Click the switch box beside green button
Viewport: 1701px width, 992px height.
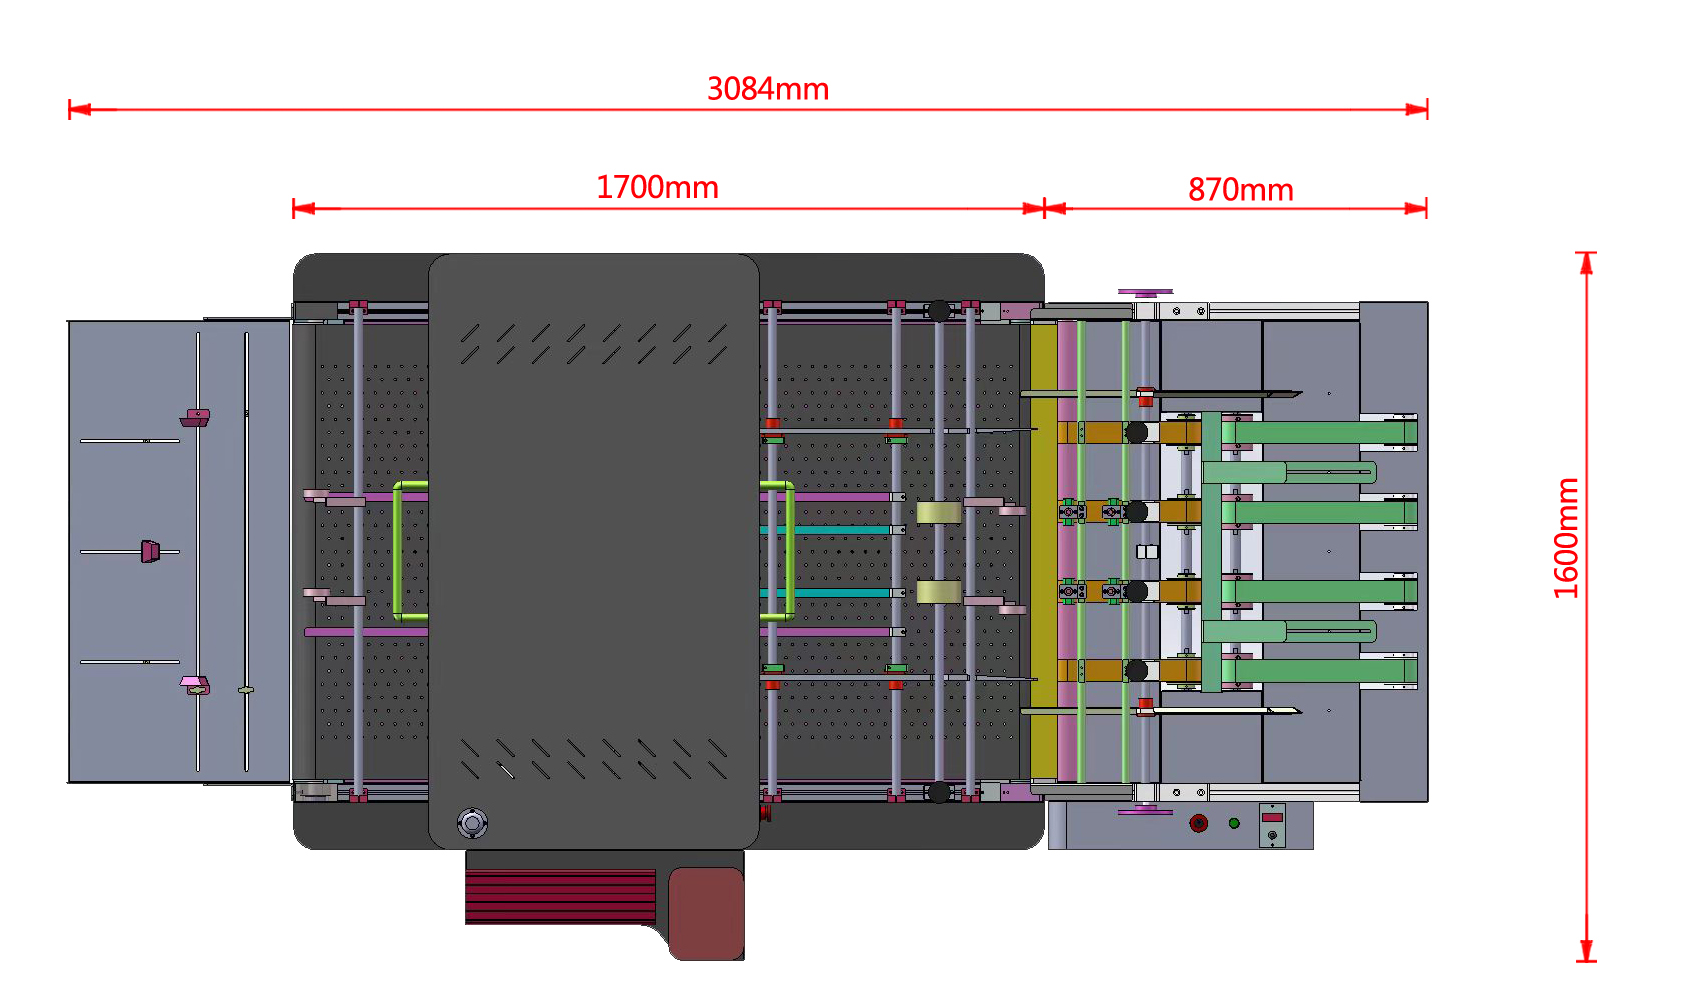[x=1271, y=825]
